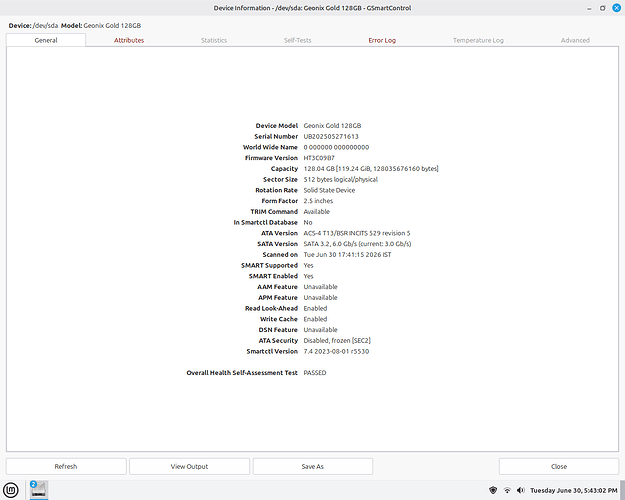The height and width of the screenshot is (500, 625).
Task: Close window with blue X button
Action: [x=616, y=8]
